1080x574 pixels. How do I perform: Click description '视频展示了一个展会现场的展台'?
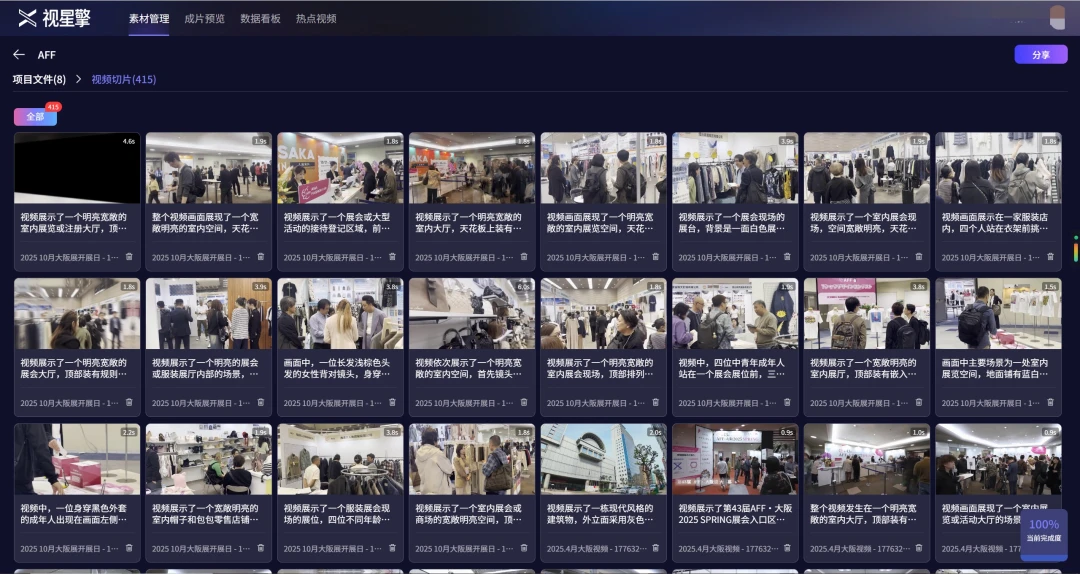pos(731,222)
